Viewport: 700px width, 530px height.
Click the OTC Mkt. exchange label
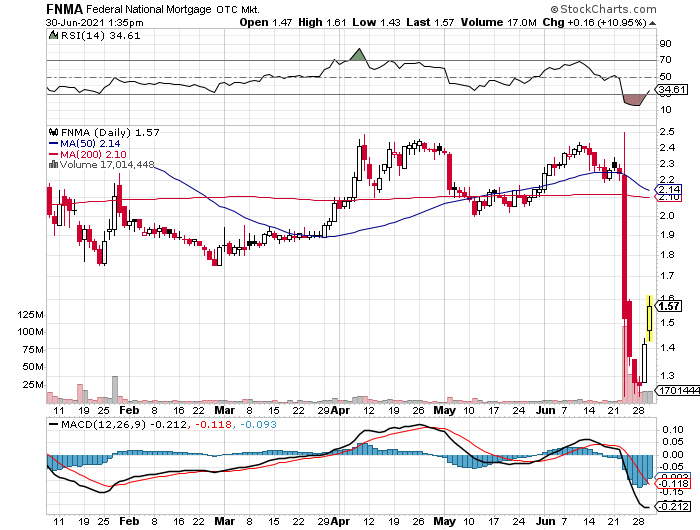coord(238,9)
